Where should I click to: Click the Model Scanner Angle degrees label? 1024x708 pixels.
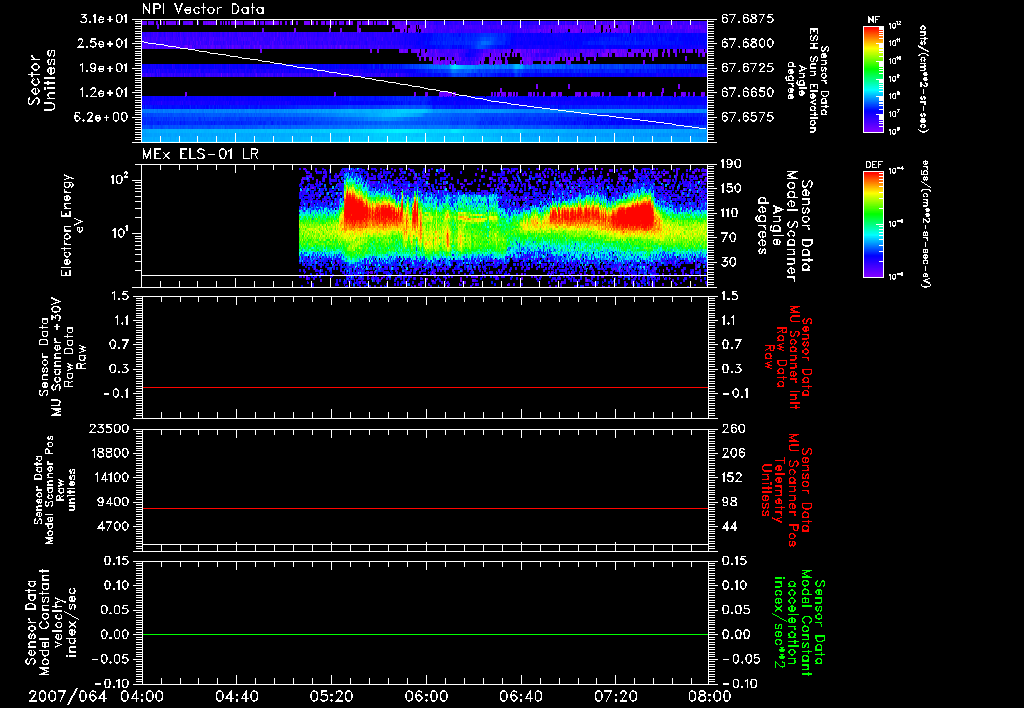click(784, 226)
